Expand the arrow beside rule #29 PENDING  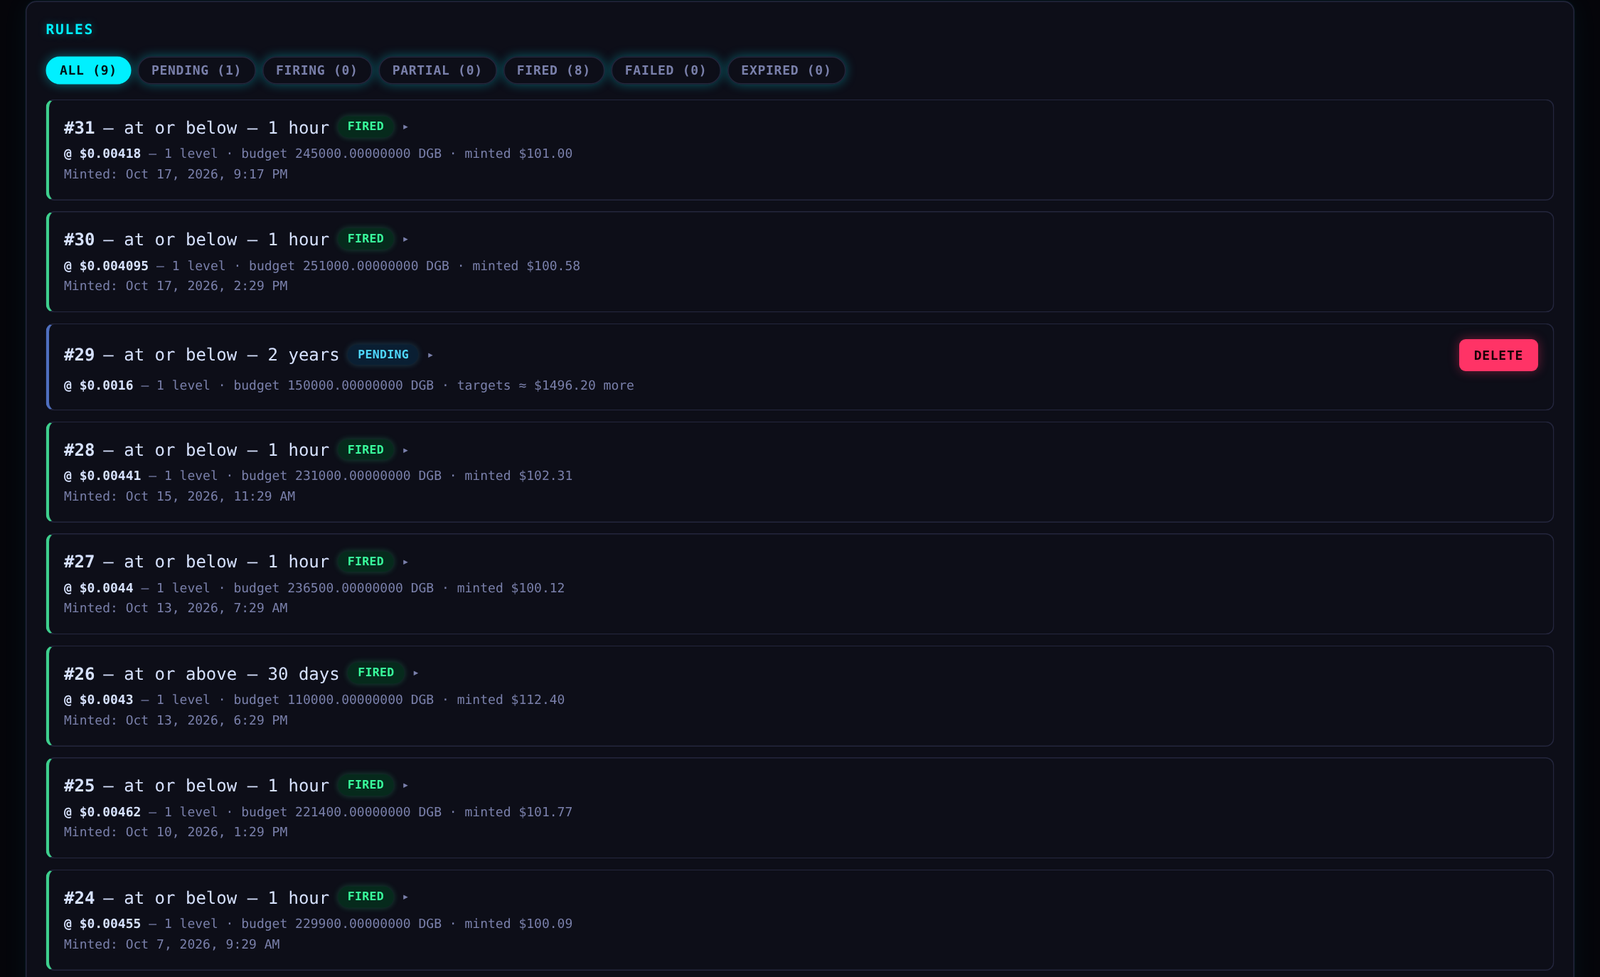pos(430,355)
